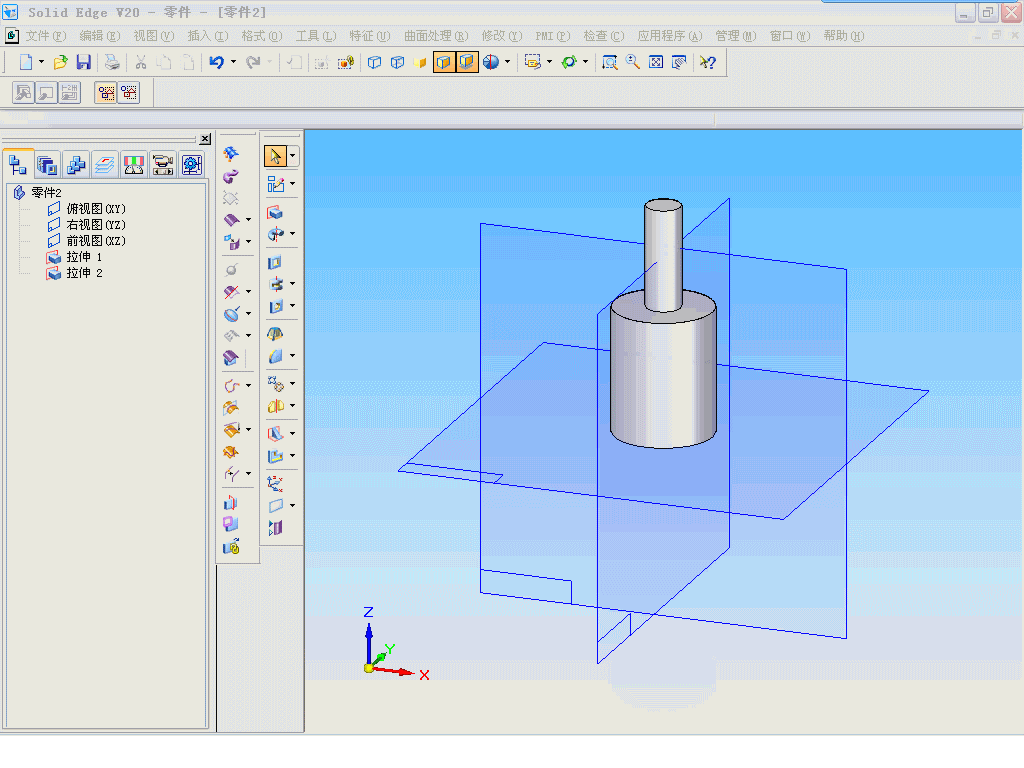Undo the last action with the blue arrow

(217, 62)
